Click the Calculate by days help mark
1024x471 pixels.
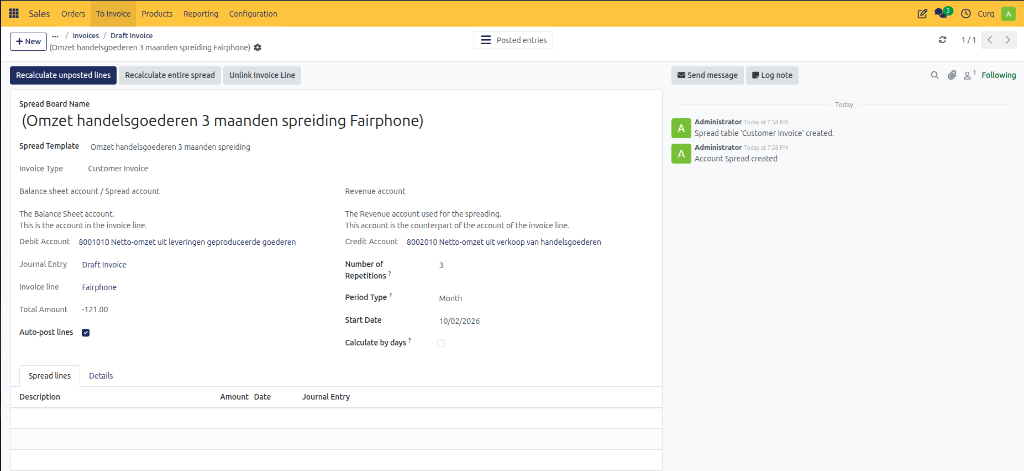pos(410,340)
